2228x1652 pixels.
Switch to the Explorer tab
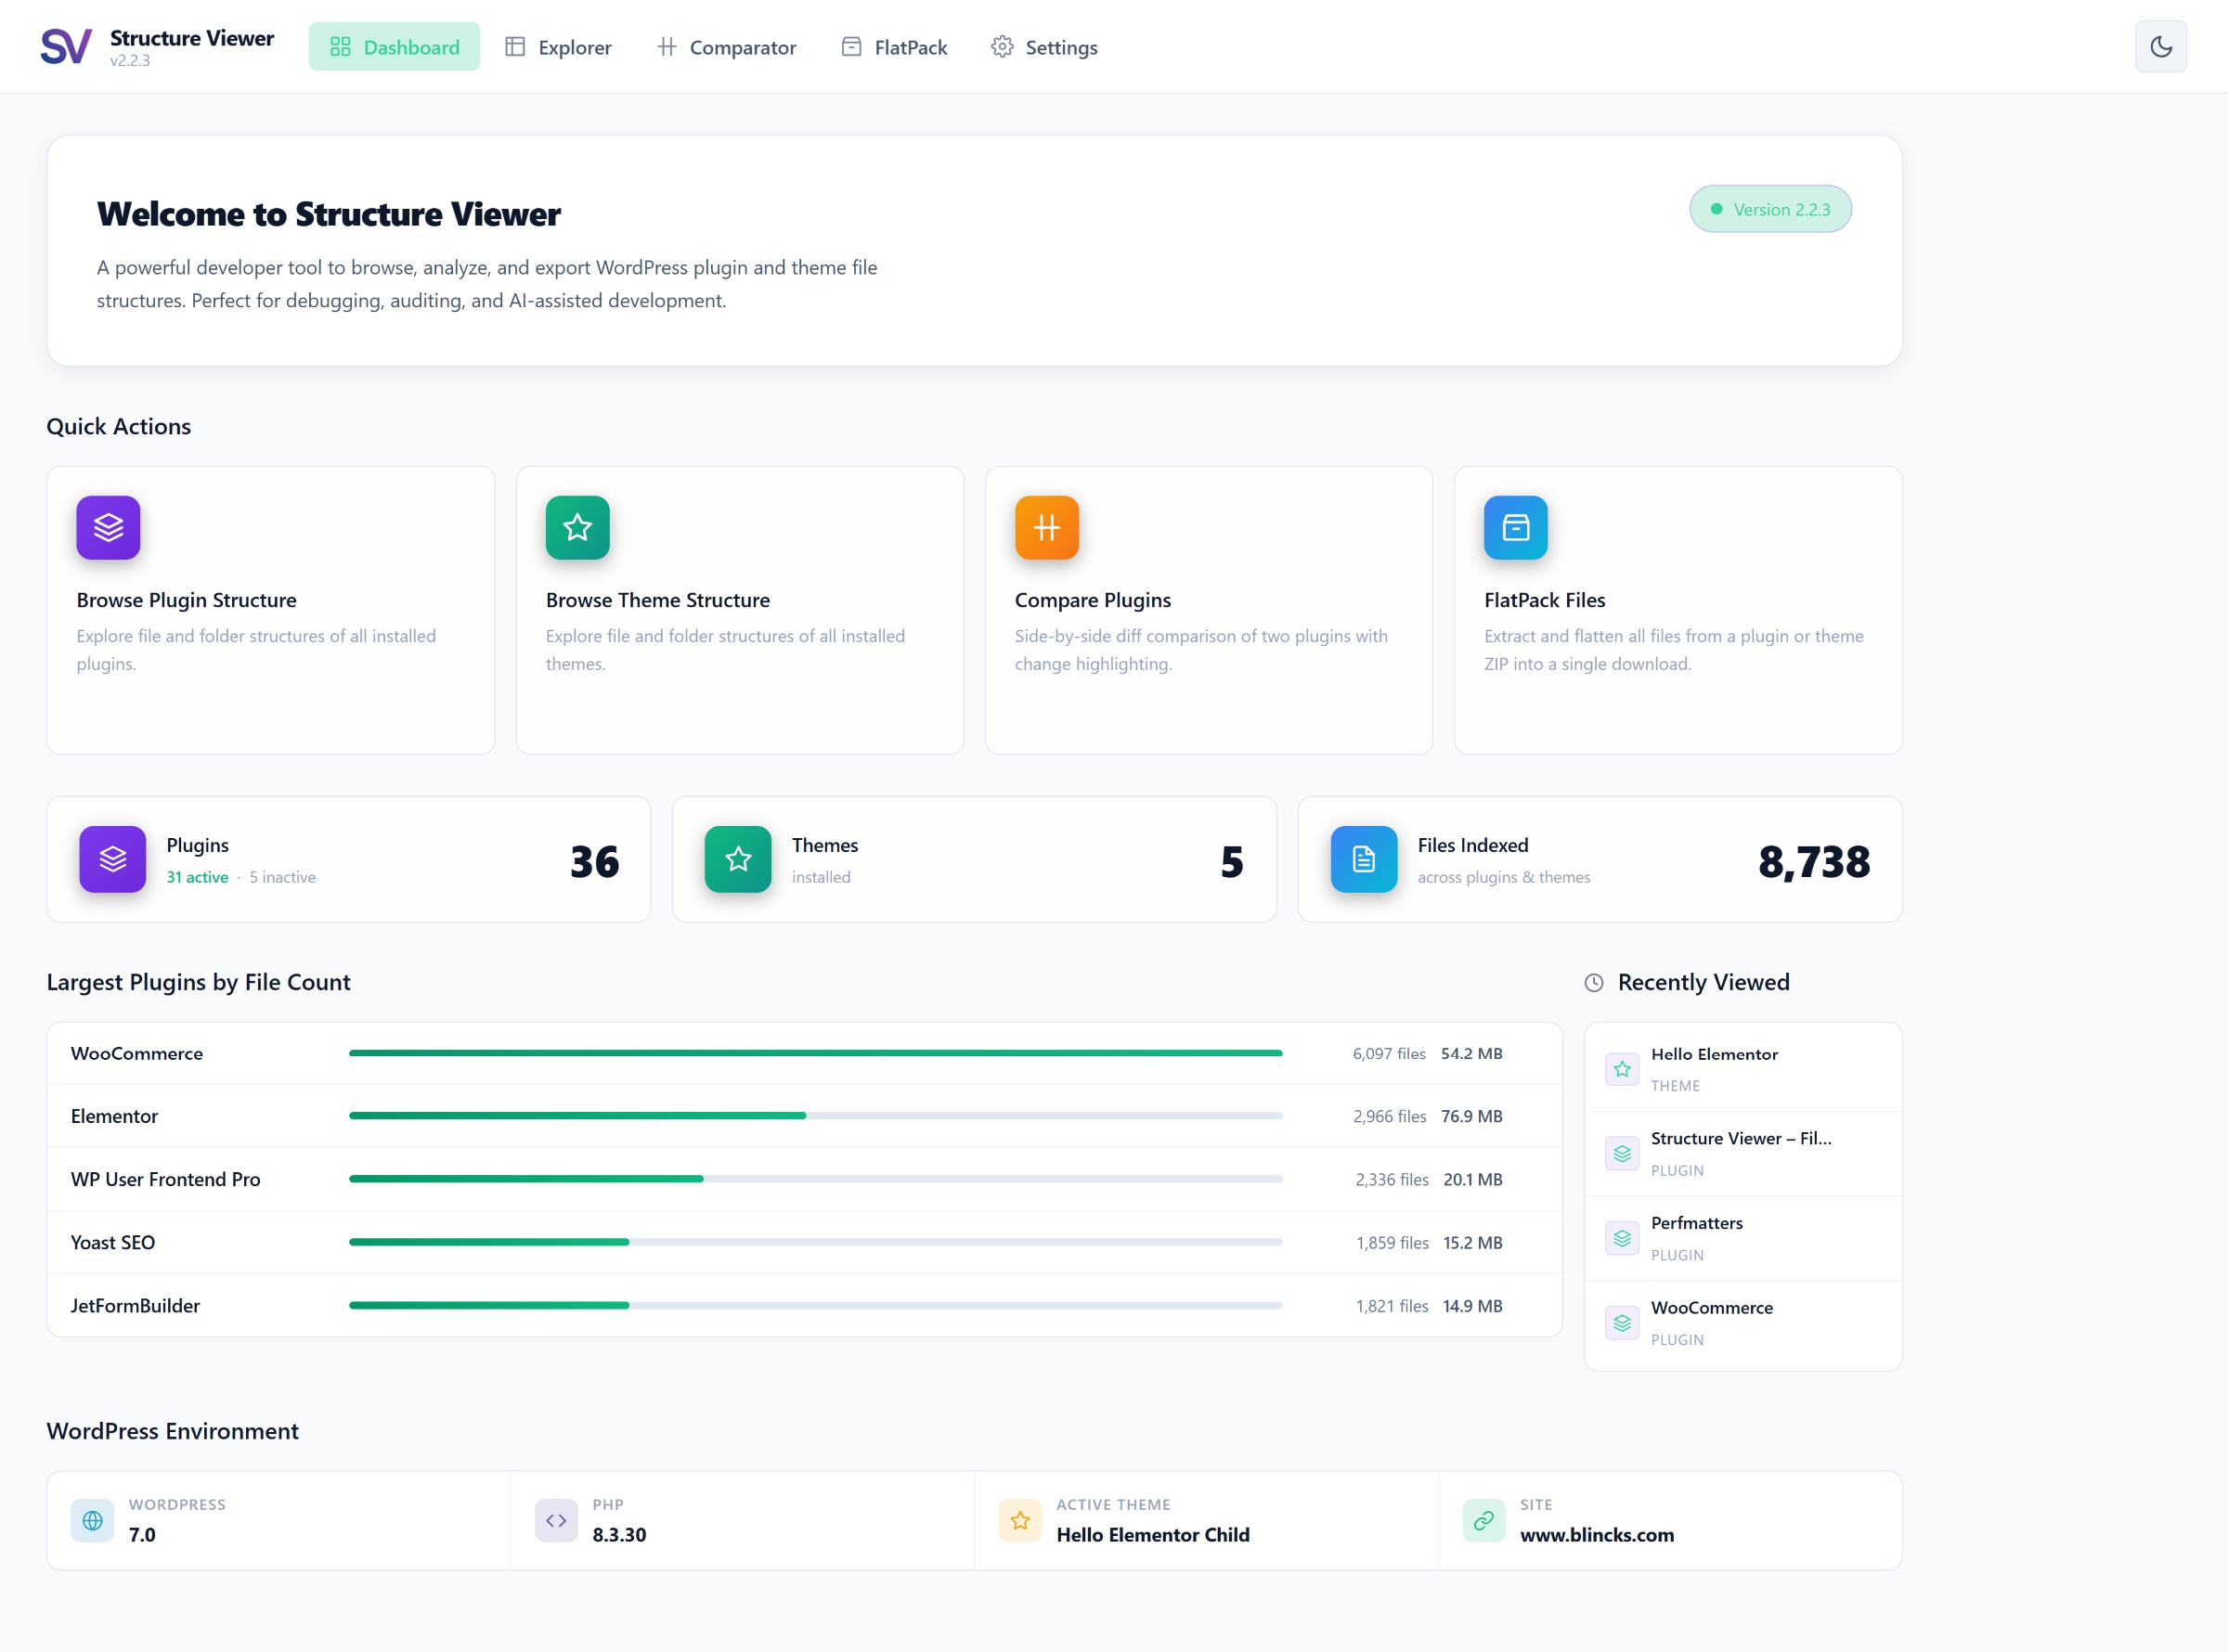[x=558, y=47]
